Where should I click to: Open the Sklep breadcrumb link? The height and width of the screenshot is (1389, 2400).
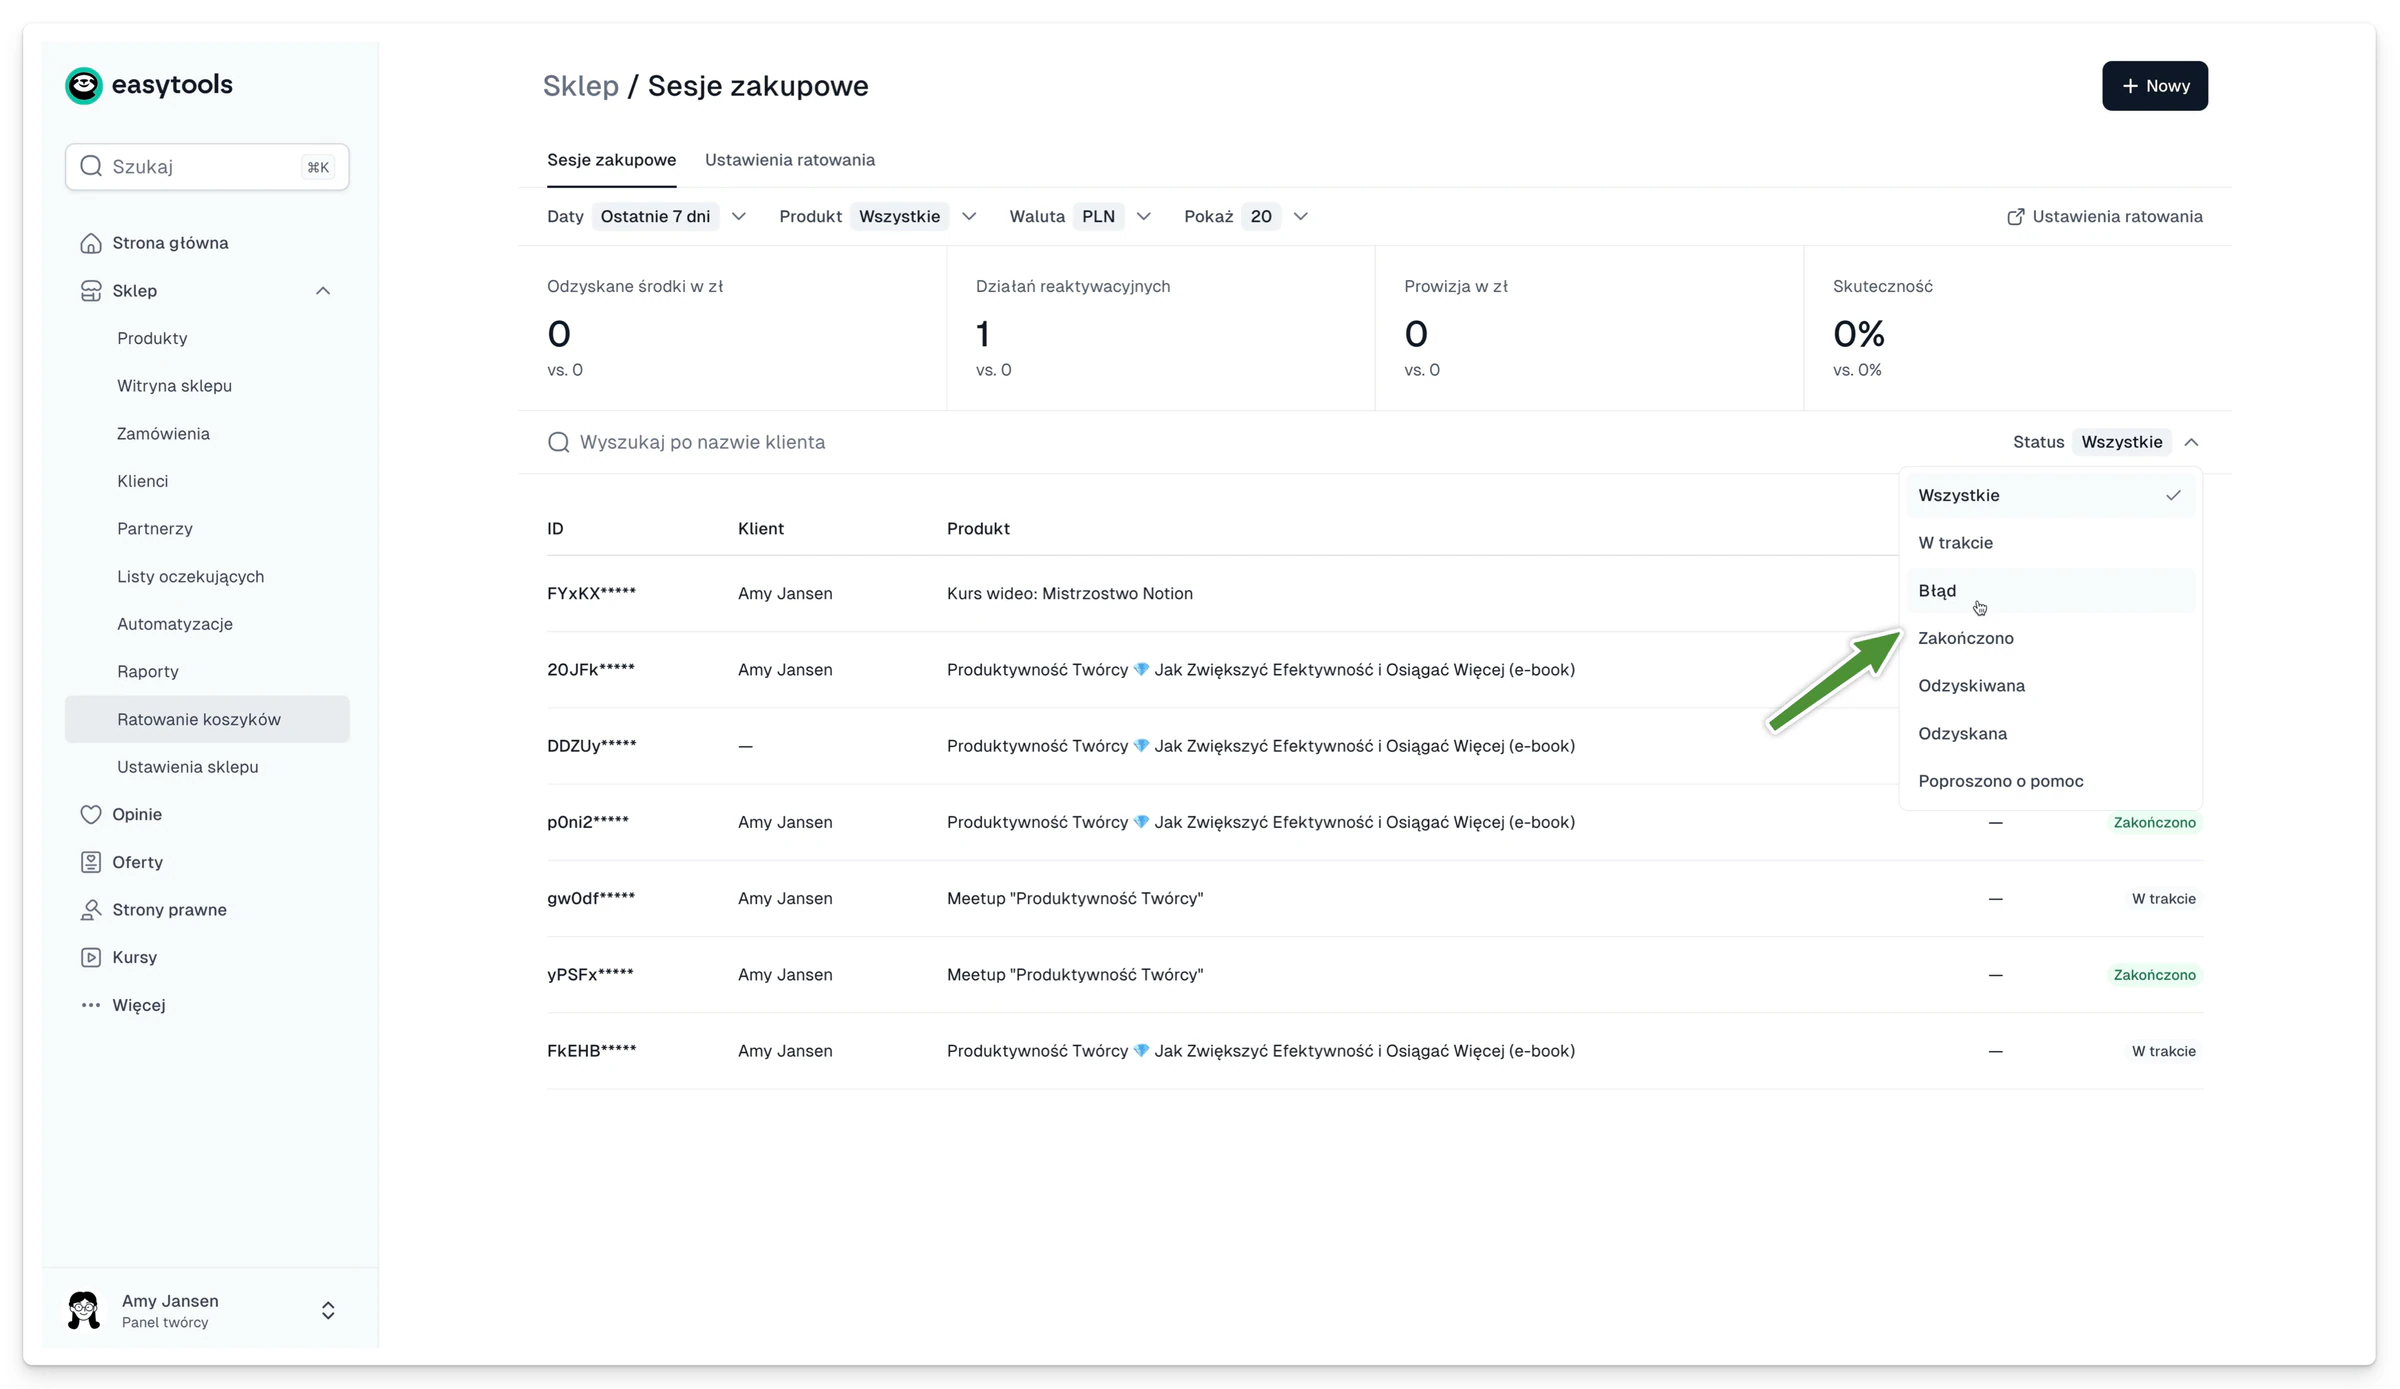pyautogui.click(x=580, y=86)
